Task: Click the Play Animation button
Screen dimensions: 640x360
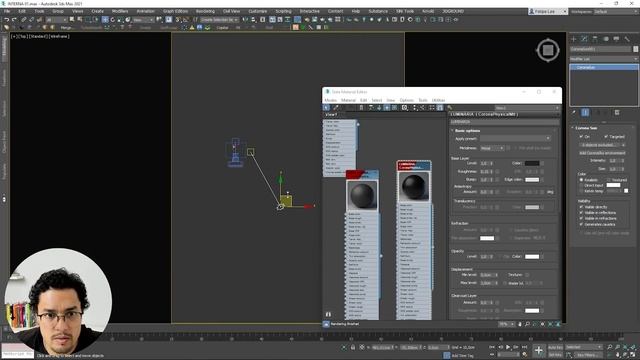Action: tap(508, 347)
